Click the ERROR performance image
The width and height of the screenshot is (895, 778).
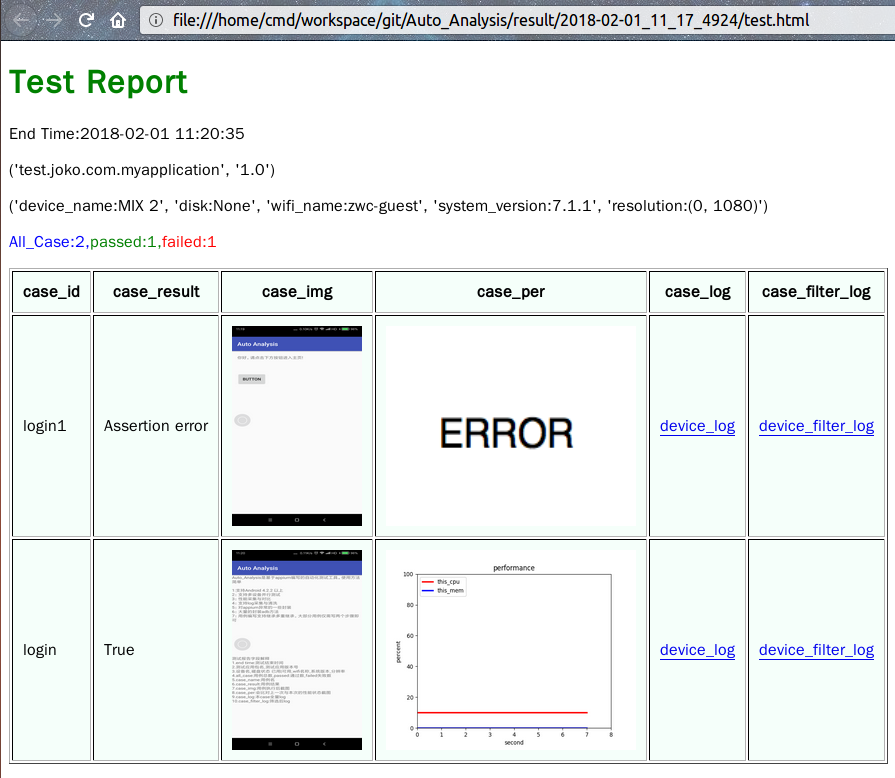pyautogui.click(x=510, y=427)
